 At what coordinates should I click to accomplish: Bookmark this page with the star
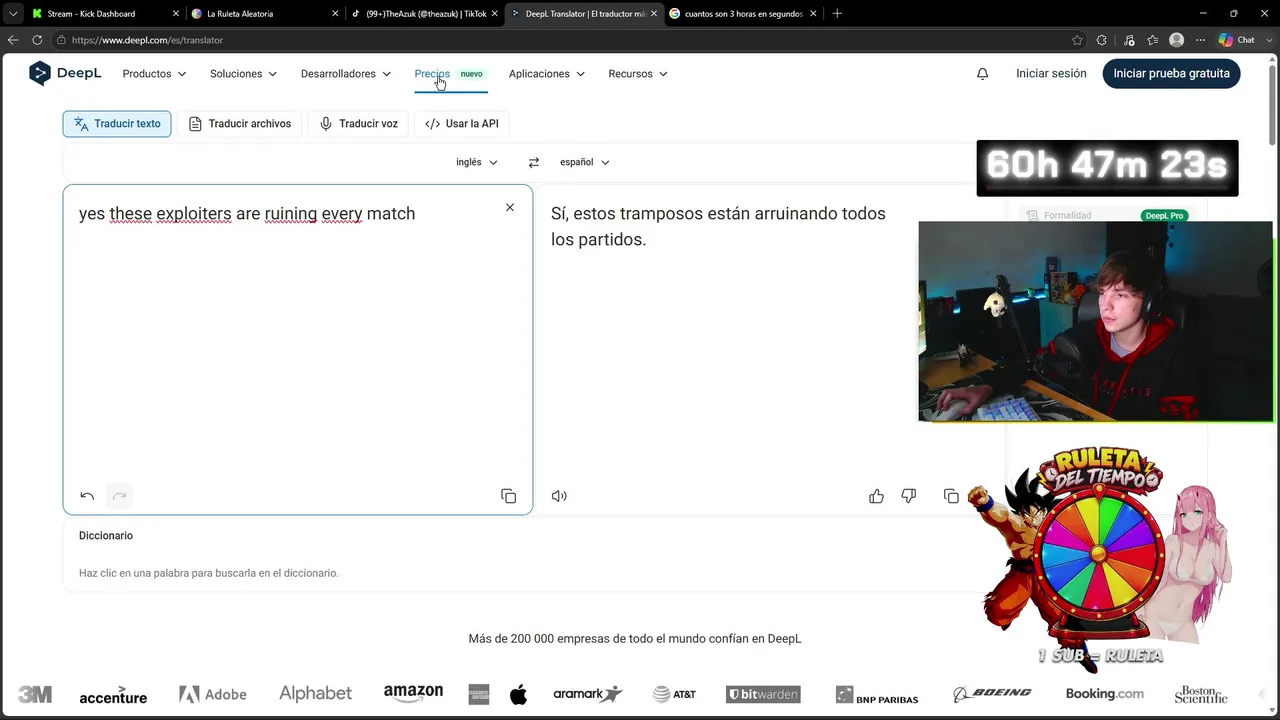pyautogui.click(x=1077, y=40)
